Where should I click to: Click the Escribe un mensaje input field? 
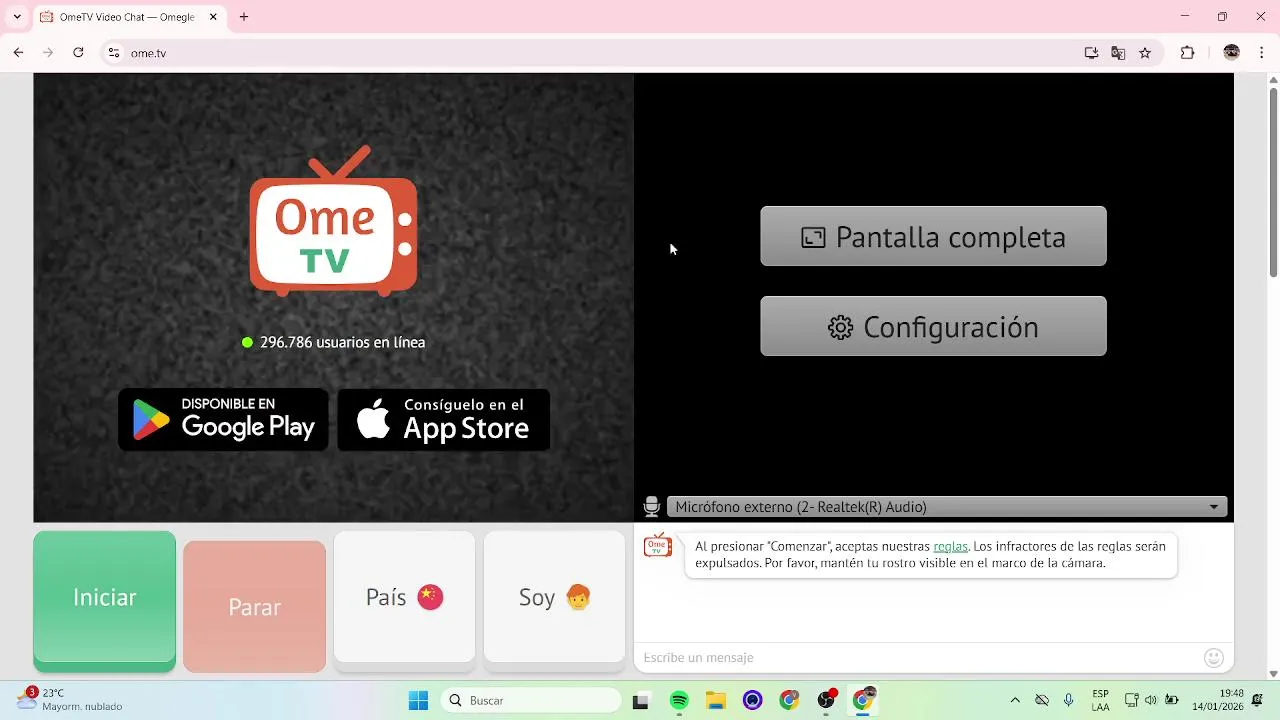pos(918,657)
